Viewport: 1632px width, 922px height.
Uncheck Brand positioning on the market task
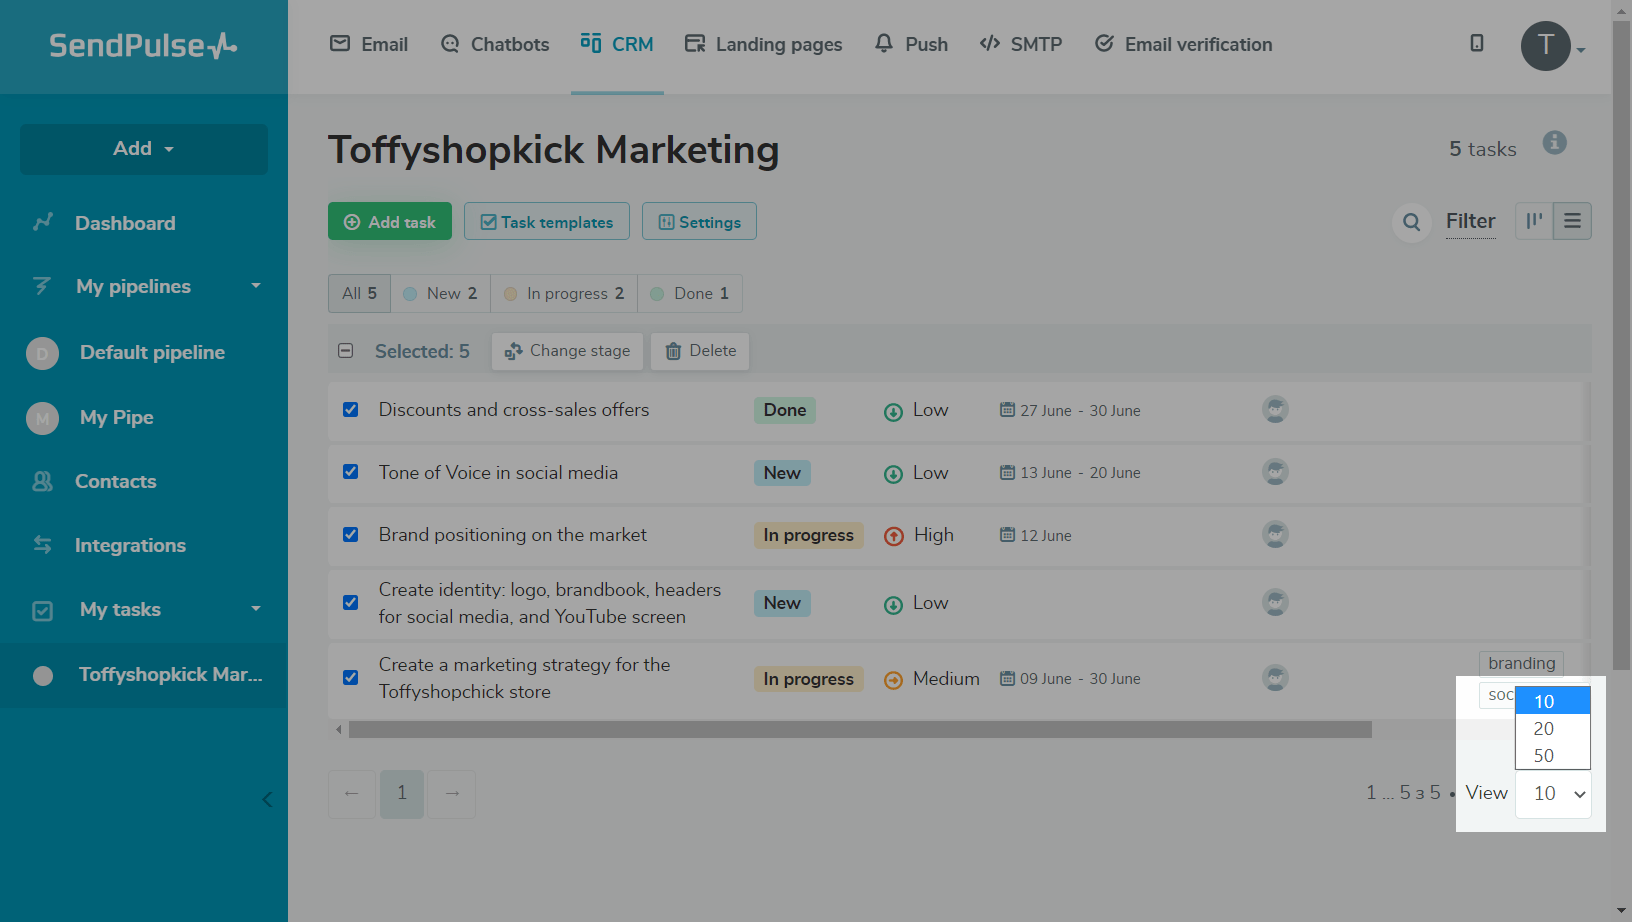[x=351, y=534]
